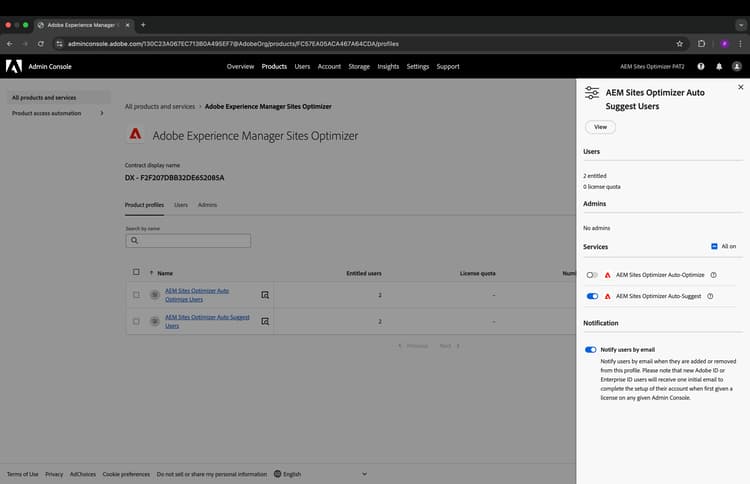Open the browser three-dot menu
The height and width of the screenshot is (484, 750).
[x=740, y=44]
